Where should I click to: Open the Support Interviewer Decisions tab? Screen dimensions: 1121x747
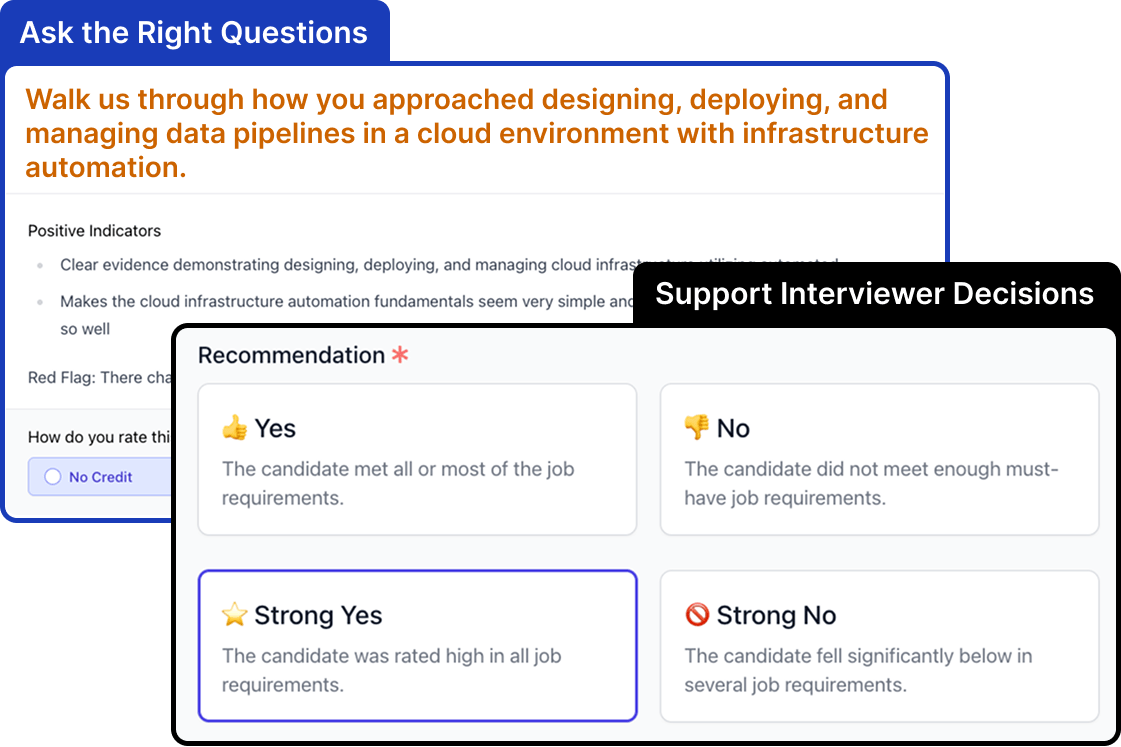[874, 294]
